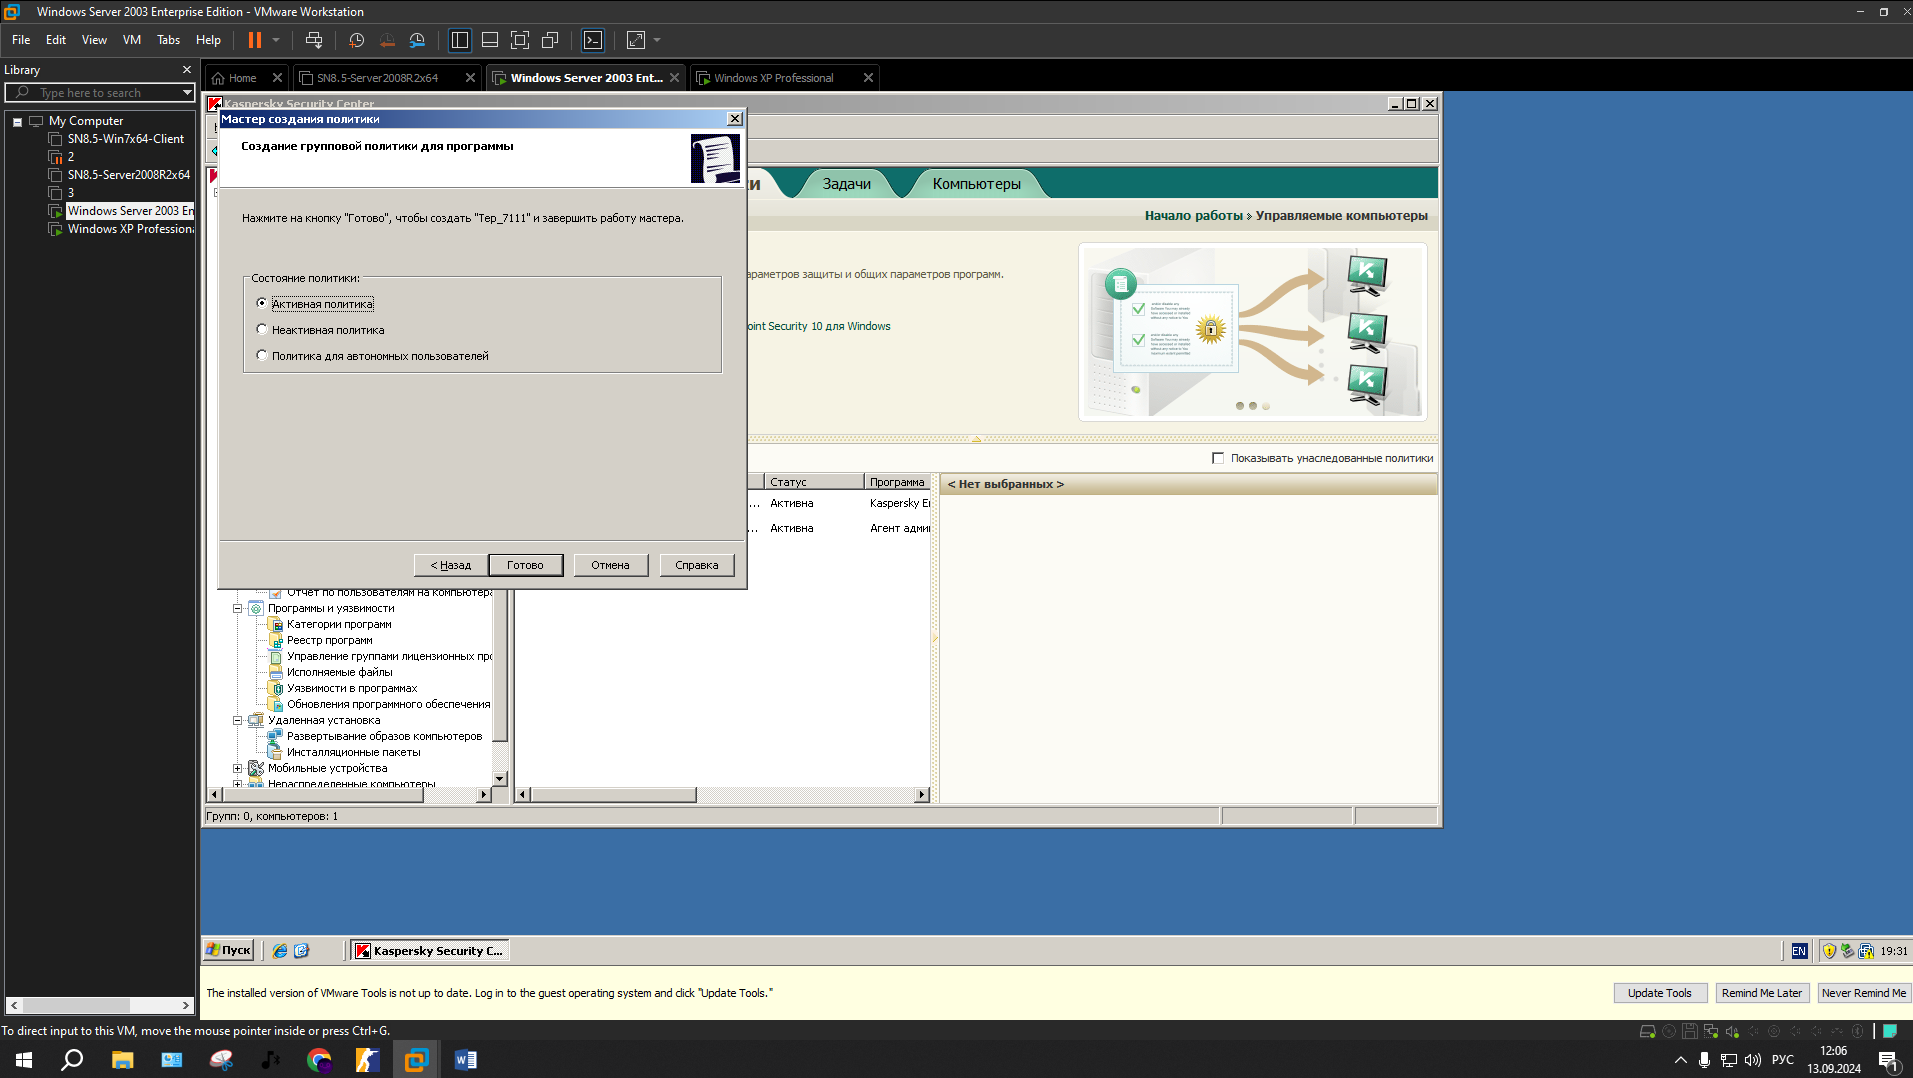The width and height of the screenshot is (1913, 1078).
Task: Click the < Назад button
Action: [450, 565]
